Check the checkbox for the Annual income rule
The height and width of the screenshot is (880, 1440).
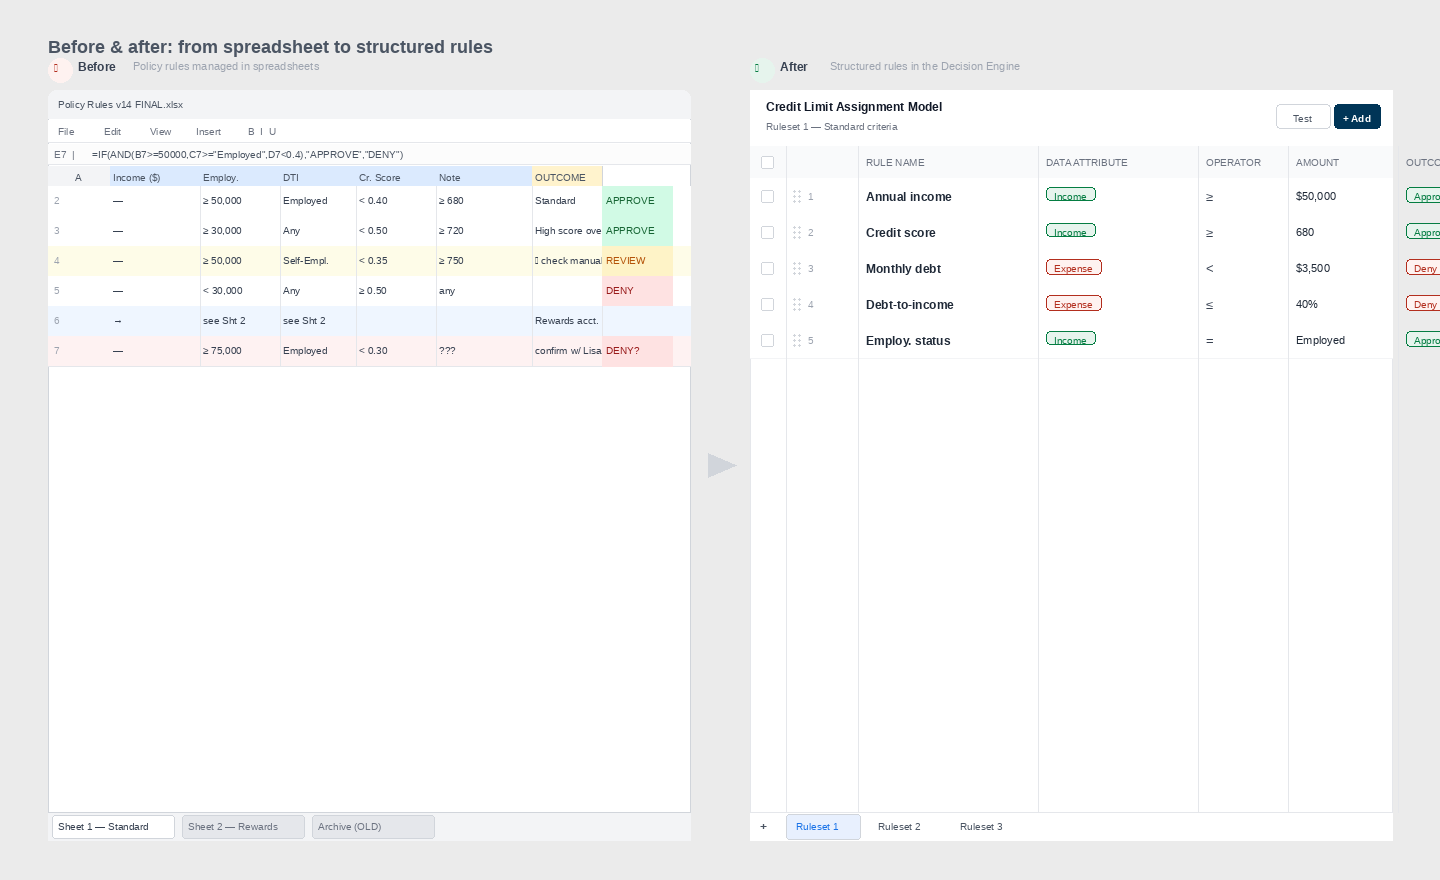(767, 196)
